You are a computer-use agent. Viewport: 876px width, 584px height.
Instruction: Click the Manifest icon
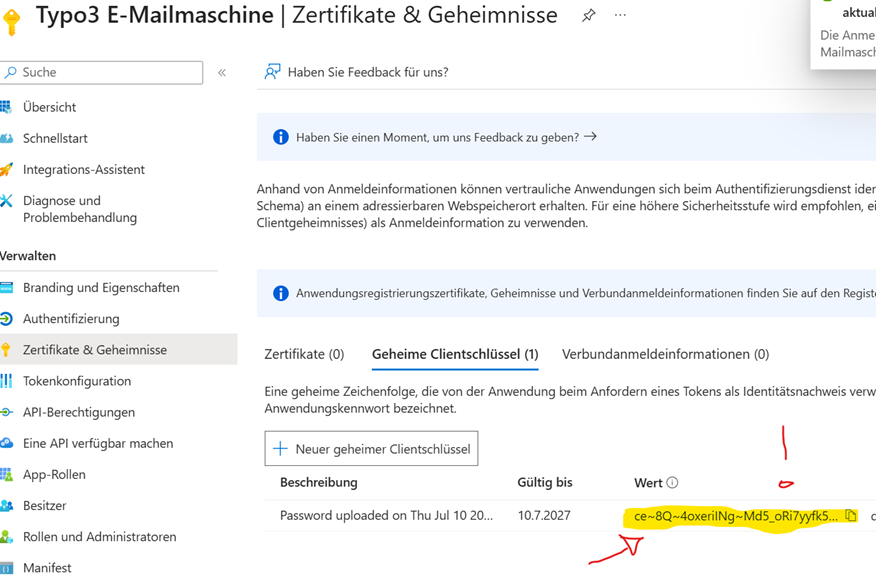coord(6,568)
